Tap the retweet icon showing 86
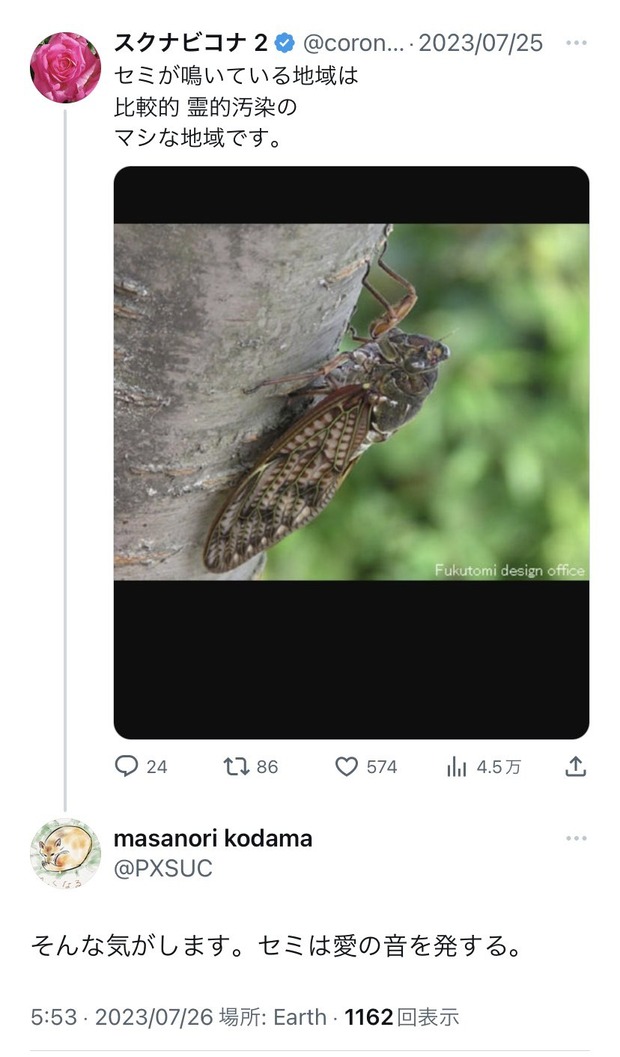The width and height of the screenshot is (620, 1057). [x=236, y=766]
